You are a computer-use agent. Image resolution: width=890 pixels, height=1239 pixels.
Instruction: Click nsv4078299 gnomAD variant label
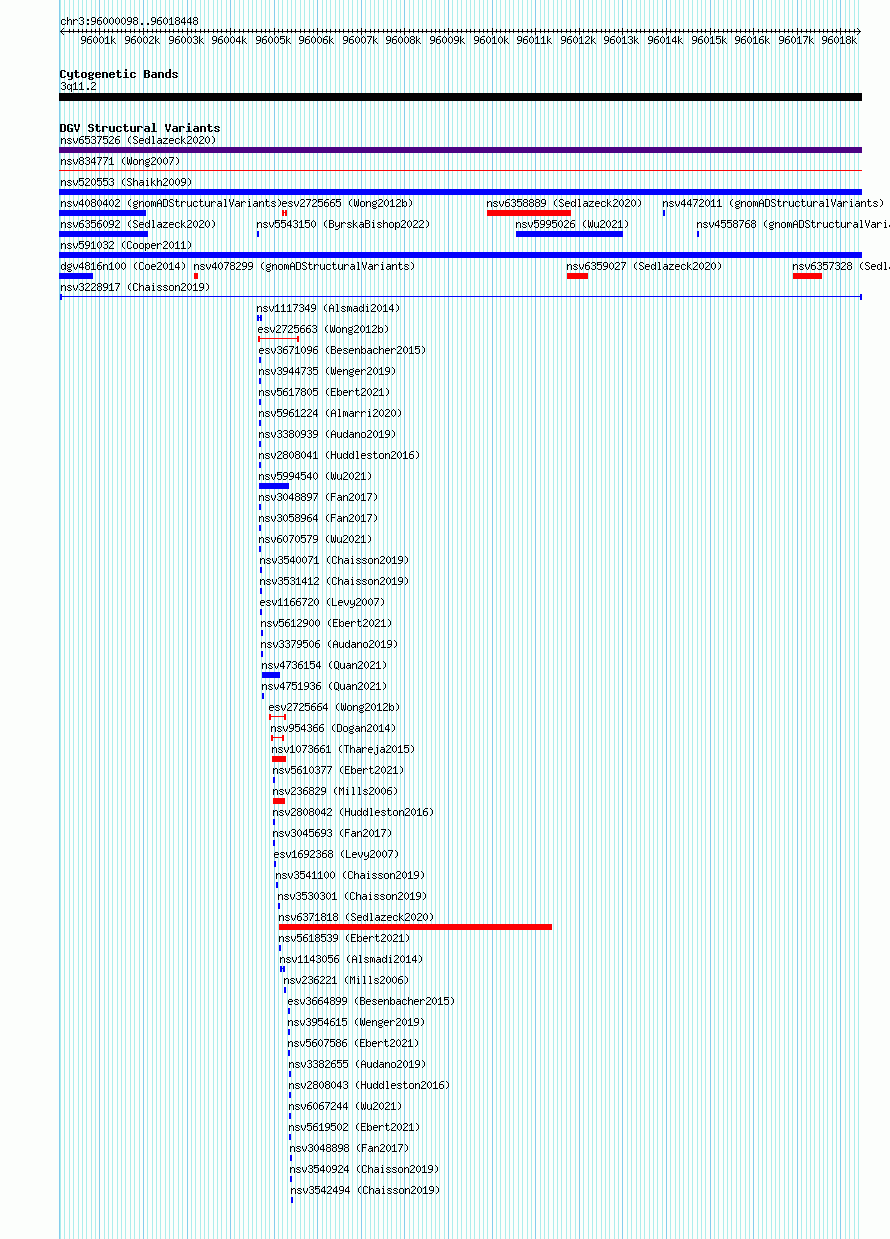(304, 266)
